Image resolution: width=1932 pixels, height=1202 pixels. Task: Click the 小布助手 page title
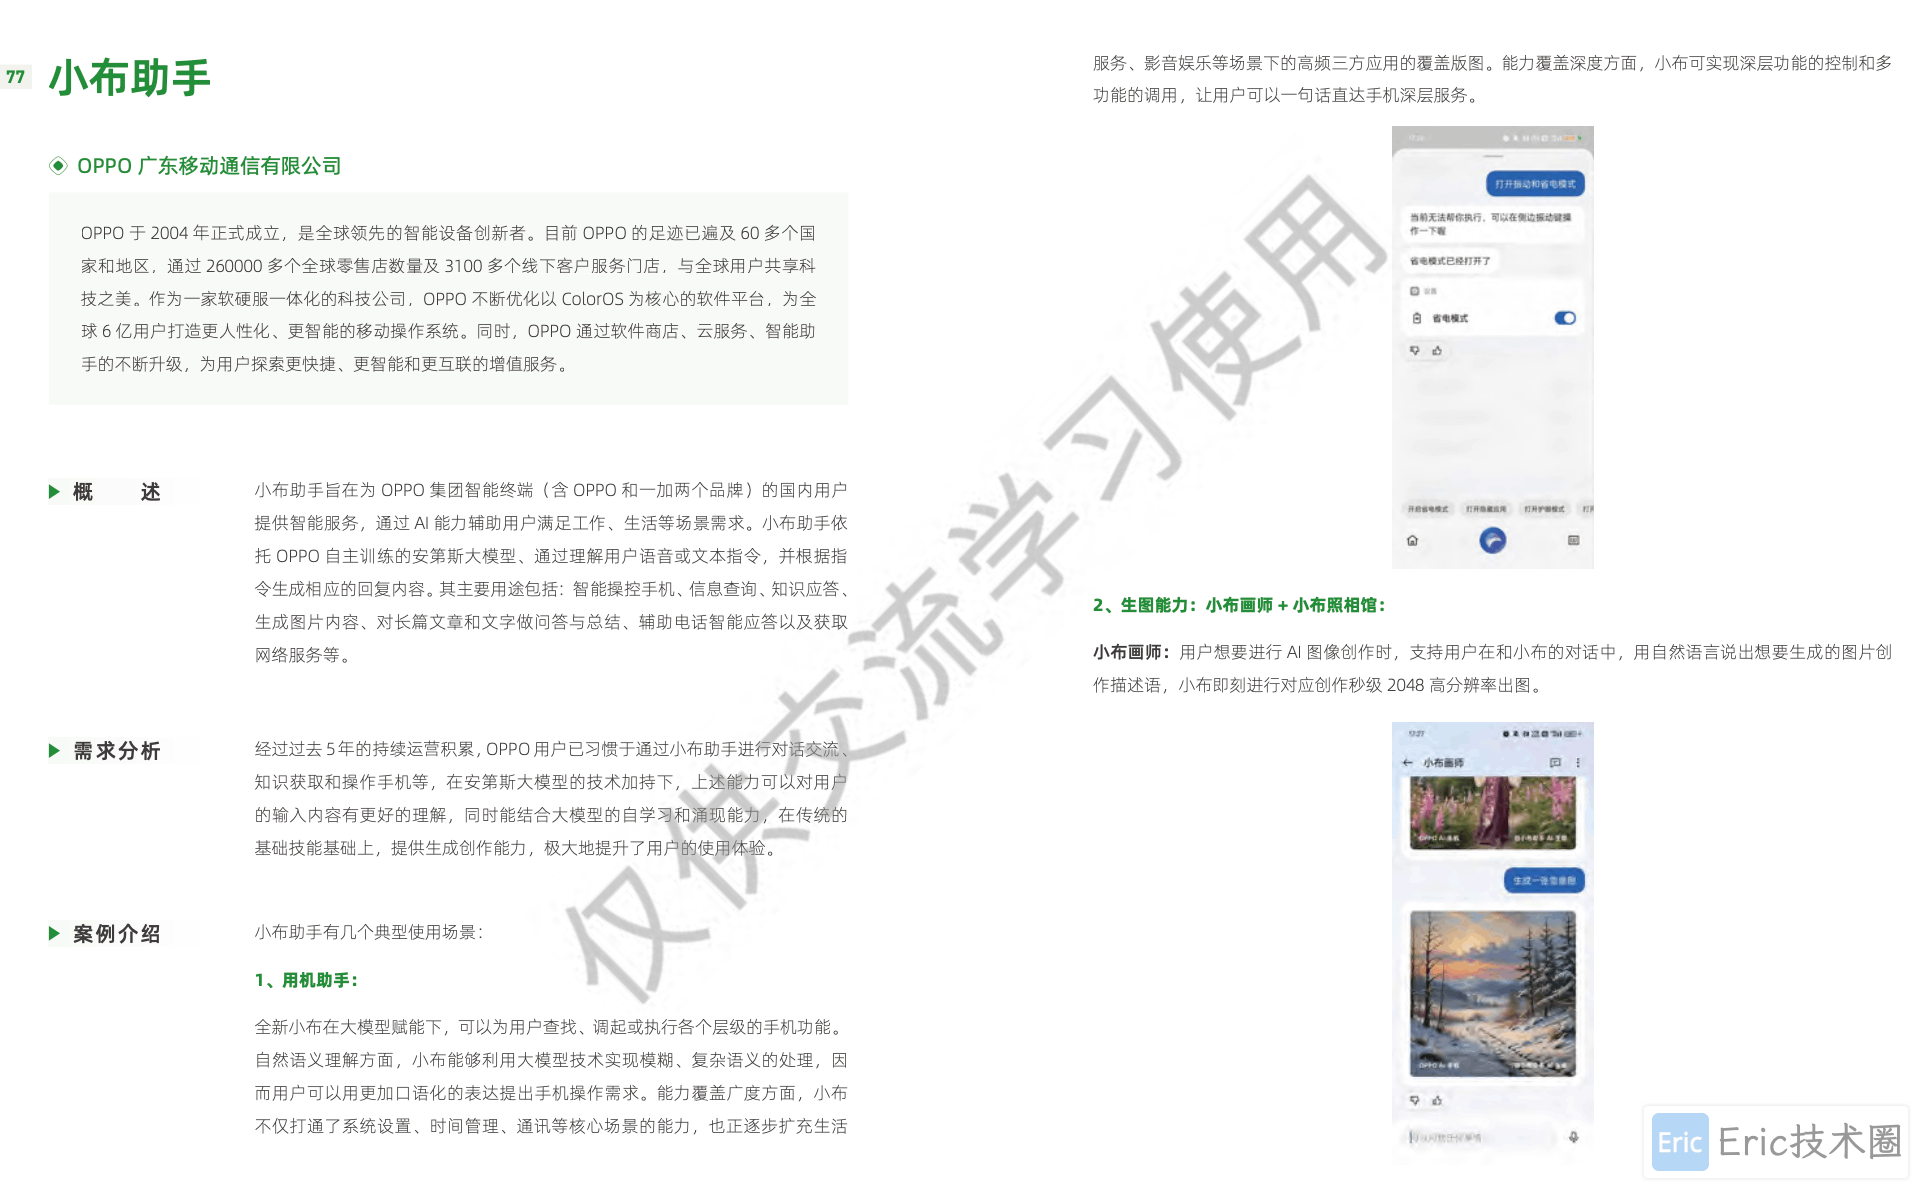(130, 77)
